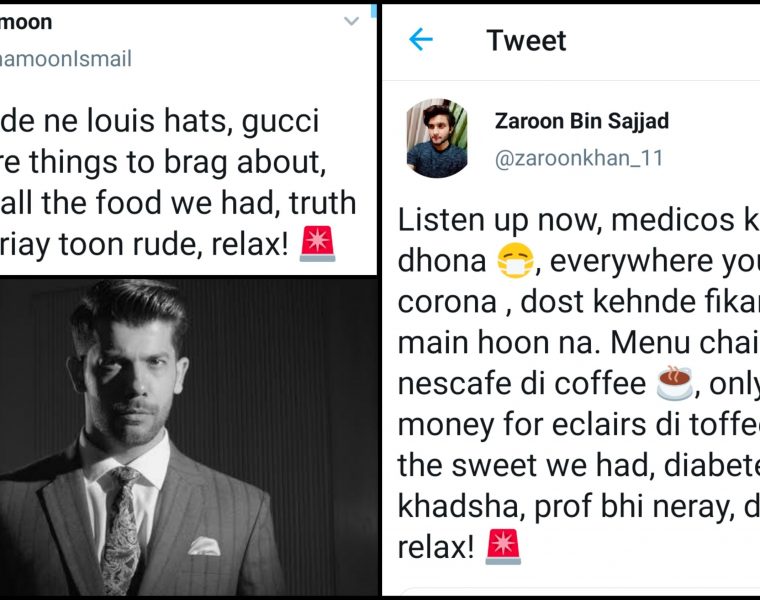Open the @zaroonkhan_11 handle link
The height and width of the screenshot is (600, 760).
(x=579, y=159)
